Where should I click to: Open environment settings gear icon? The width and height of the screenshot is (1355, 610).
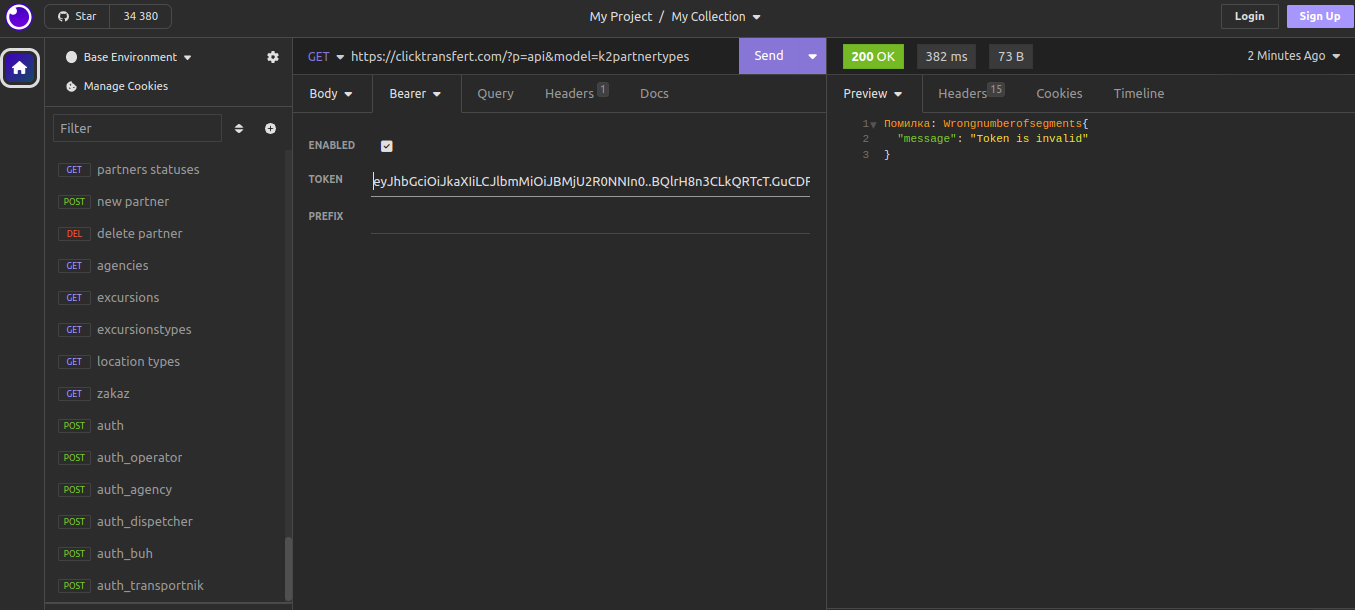(x=273, y=57)
